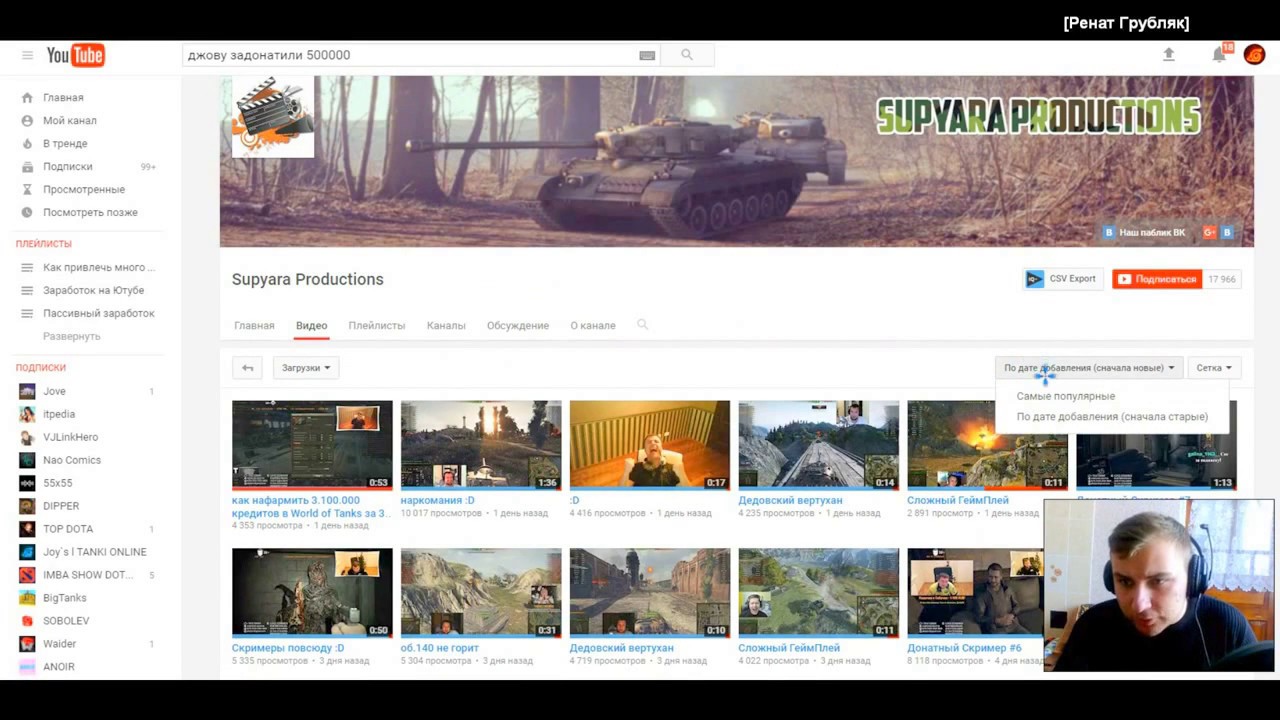Click the back arrow button near Загрузки
Image resolution: width=1280 pixels, height=720 pixels.
(x=247, y=368)
